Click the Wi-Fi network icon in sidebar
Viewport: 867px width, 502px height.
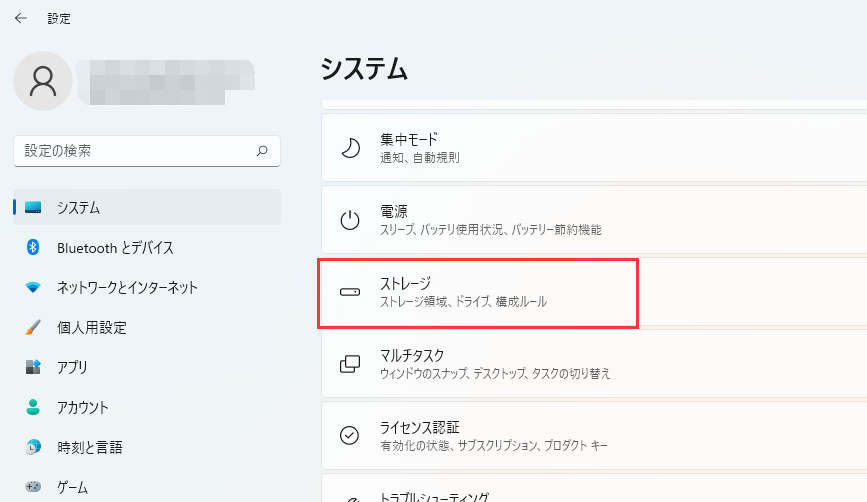(33, 287)
